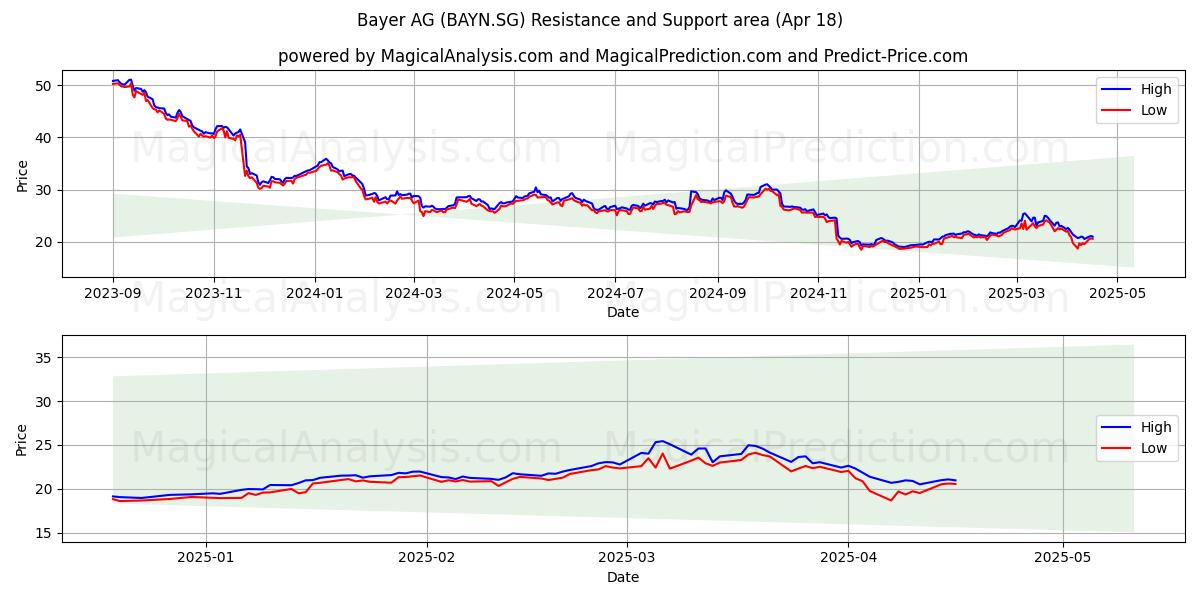Click the '2023-09' x-axis label in the top chart
The height and width of the screenshot is (600, 1200).
(113, 294)
